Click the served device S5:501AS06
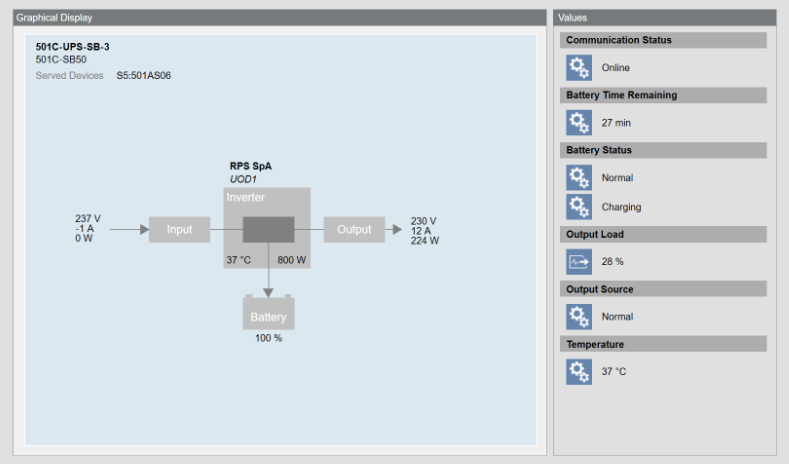 143,75
